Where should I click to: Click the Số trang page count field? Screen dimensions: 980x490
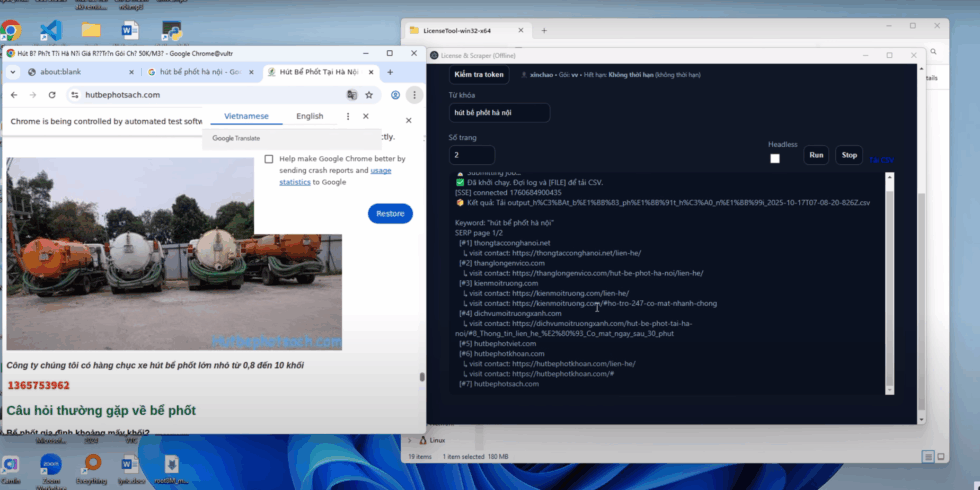(x=472, y=155)
